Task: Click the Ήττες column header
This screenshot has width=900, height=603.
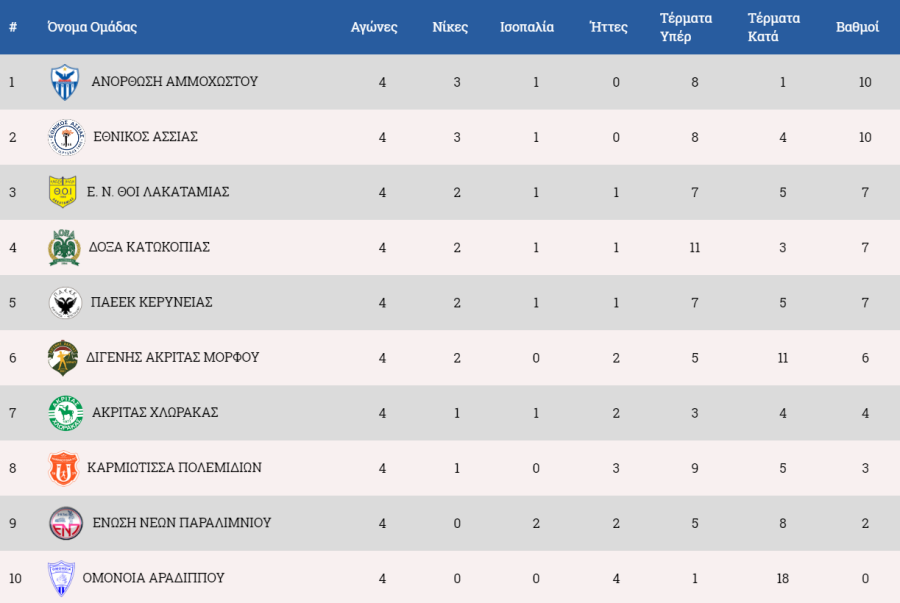Action: [609, 27]
